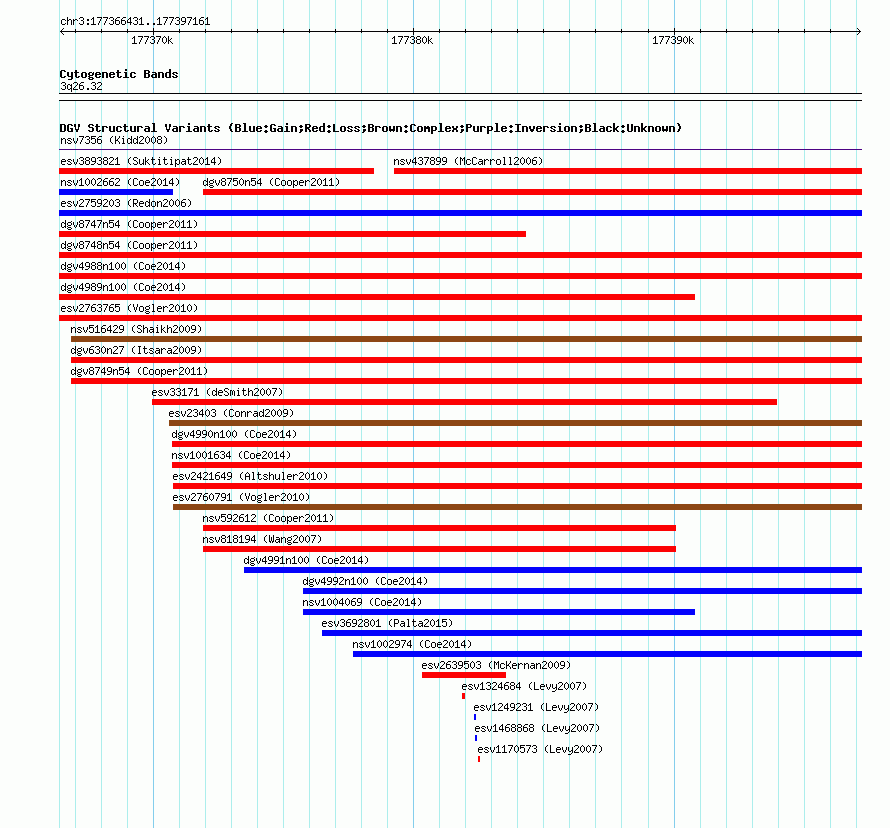This screenshot has width=890, height=828.
Task: Click the esv3893821 (Suktitipat2014) variant label
Action: click(x=141, y=161)
